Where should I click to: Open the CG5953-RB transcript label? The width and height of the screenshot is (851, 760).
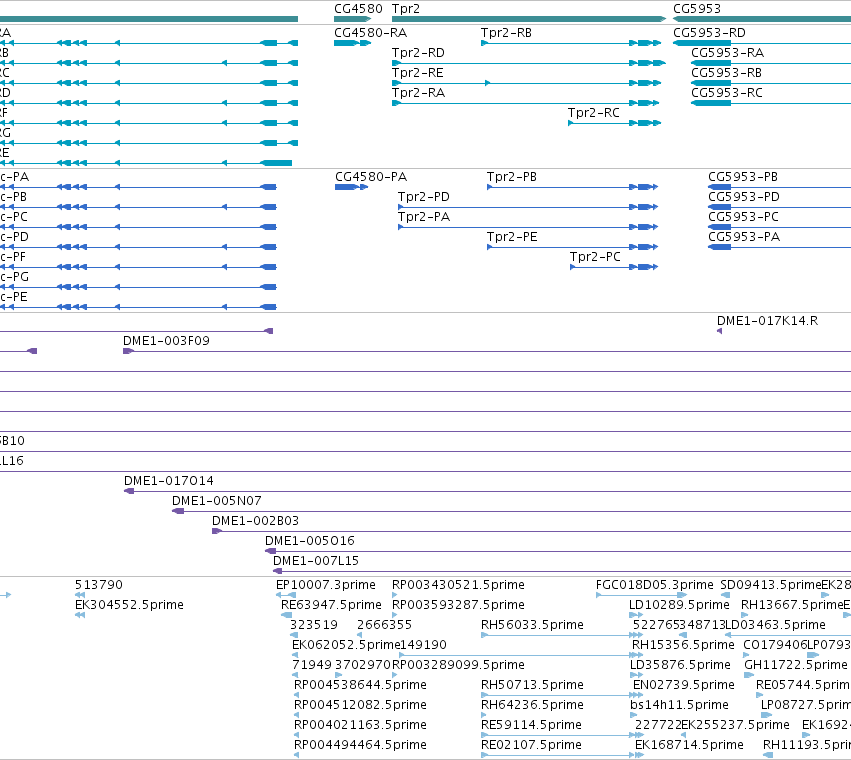point(727,73)
